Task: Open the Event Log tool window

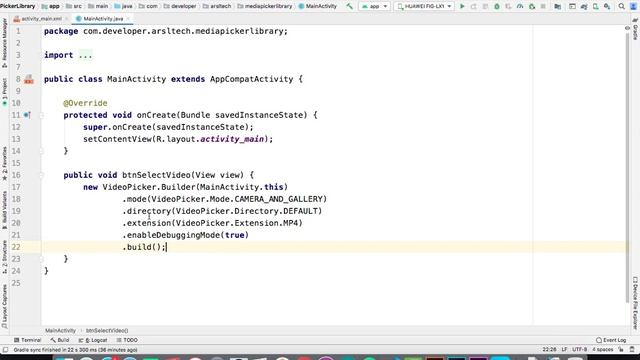Action: (x=611, y=340)
